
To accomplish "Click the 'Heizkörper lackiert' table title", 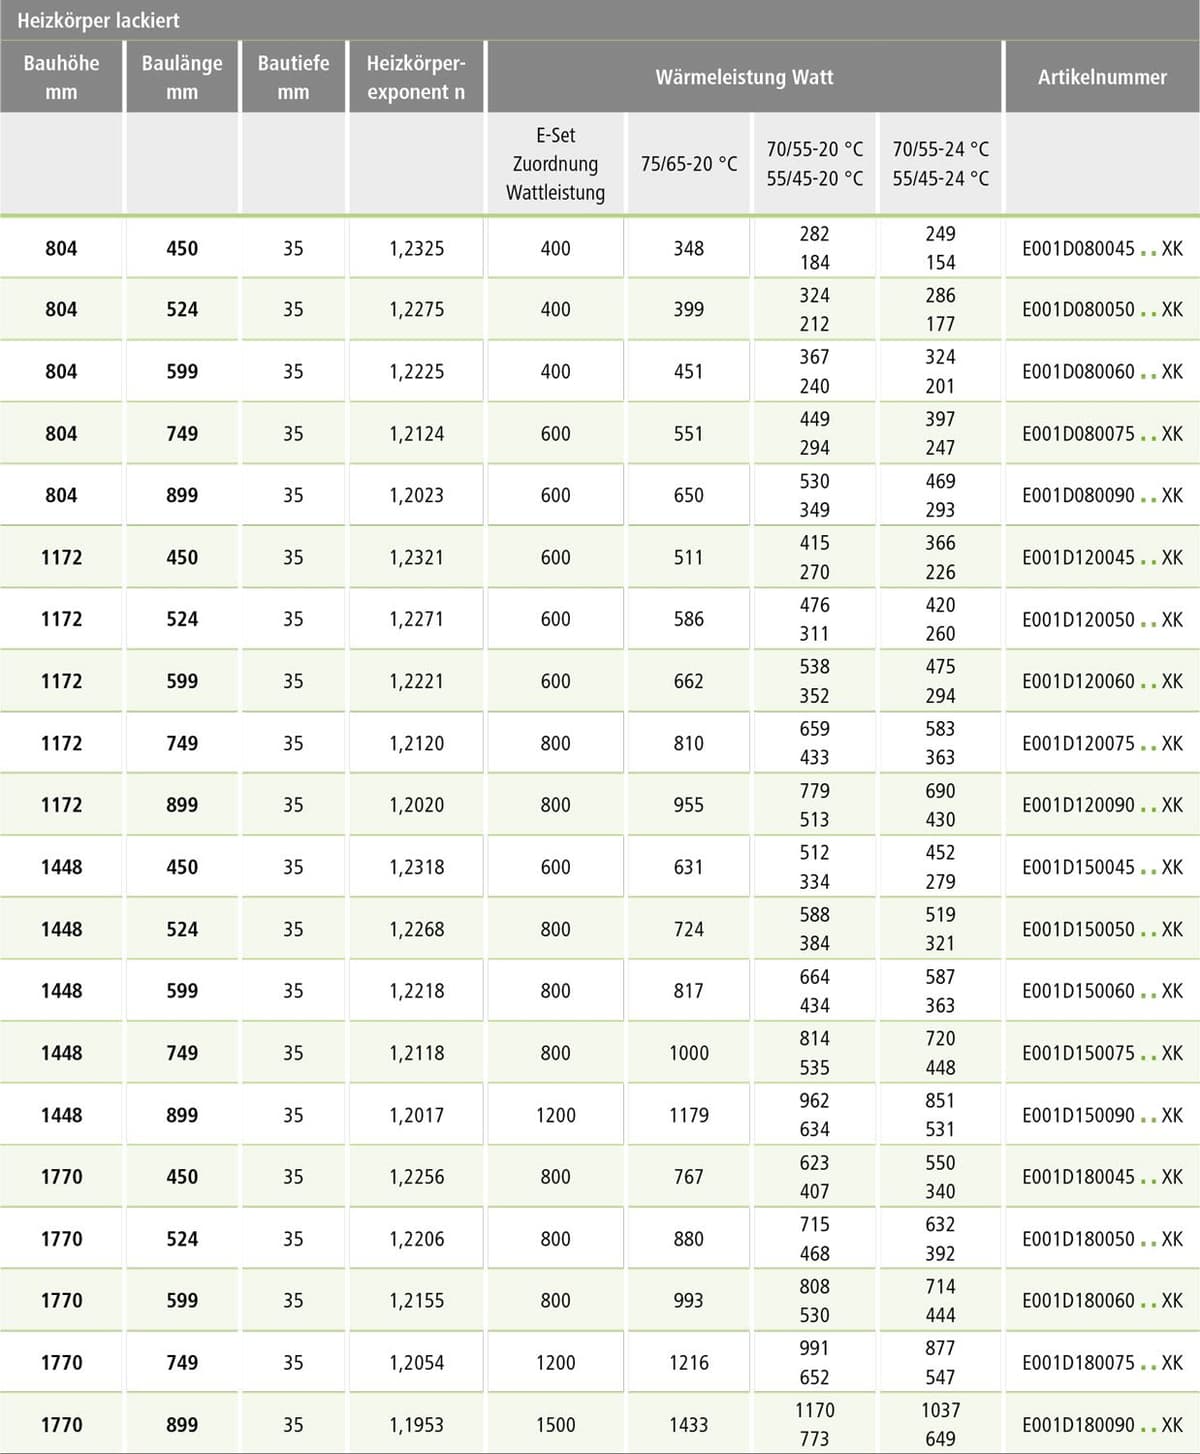I will click(x=98, y=20).
